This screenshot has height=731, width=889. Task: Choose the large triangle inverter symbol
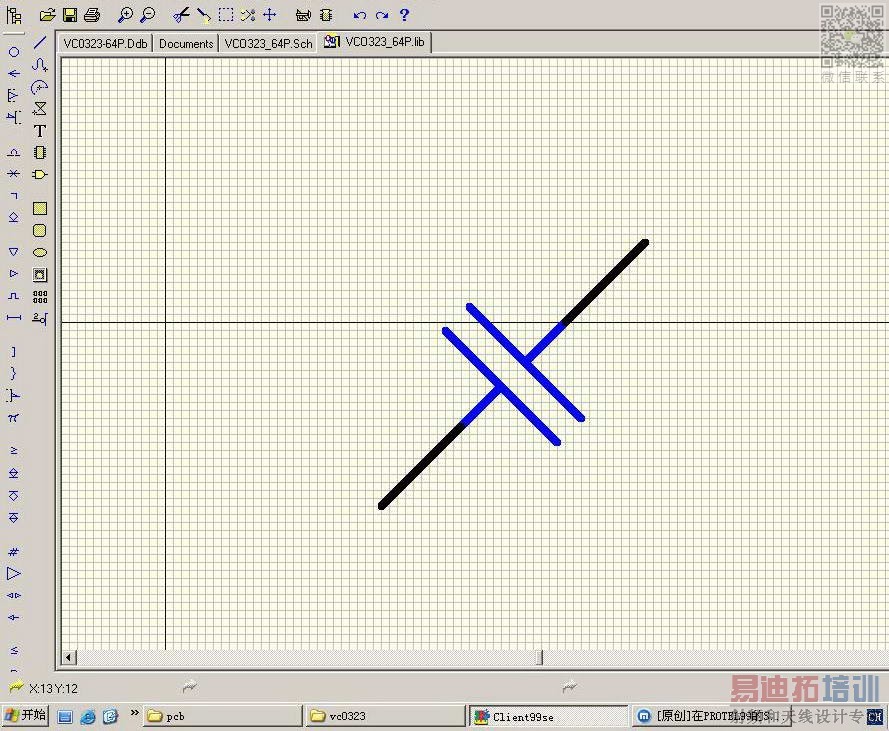(14, 573)
